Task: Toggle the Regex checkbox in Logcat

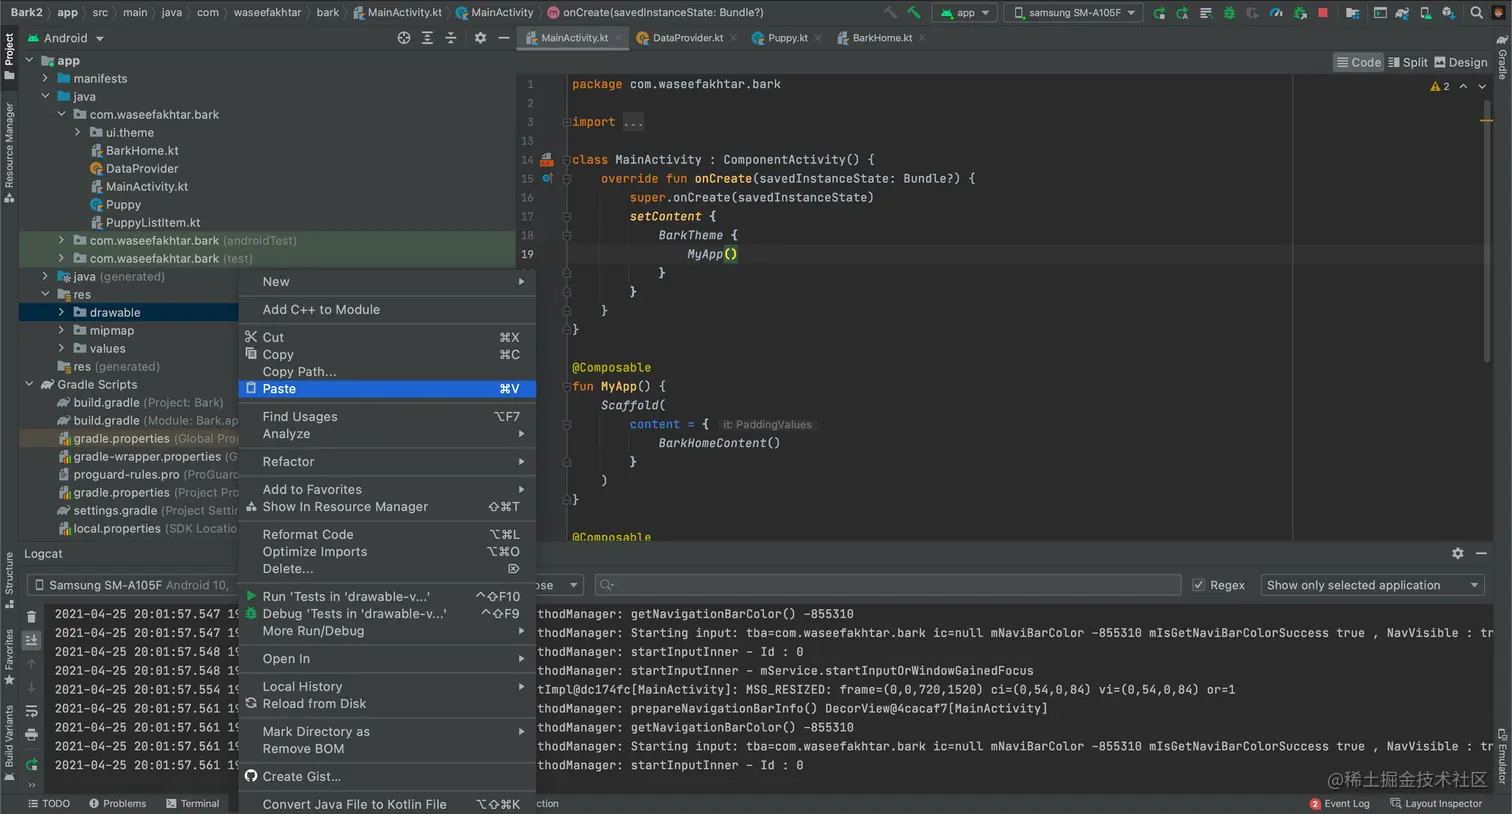Action: coord(1199,585)
